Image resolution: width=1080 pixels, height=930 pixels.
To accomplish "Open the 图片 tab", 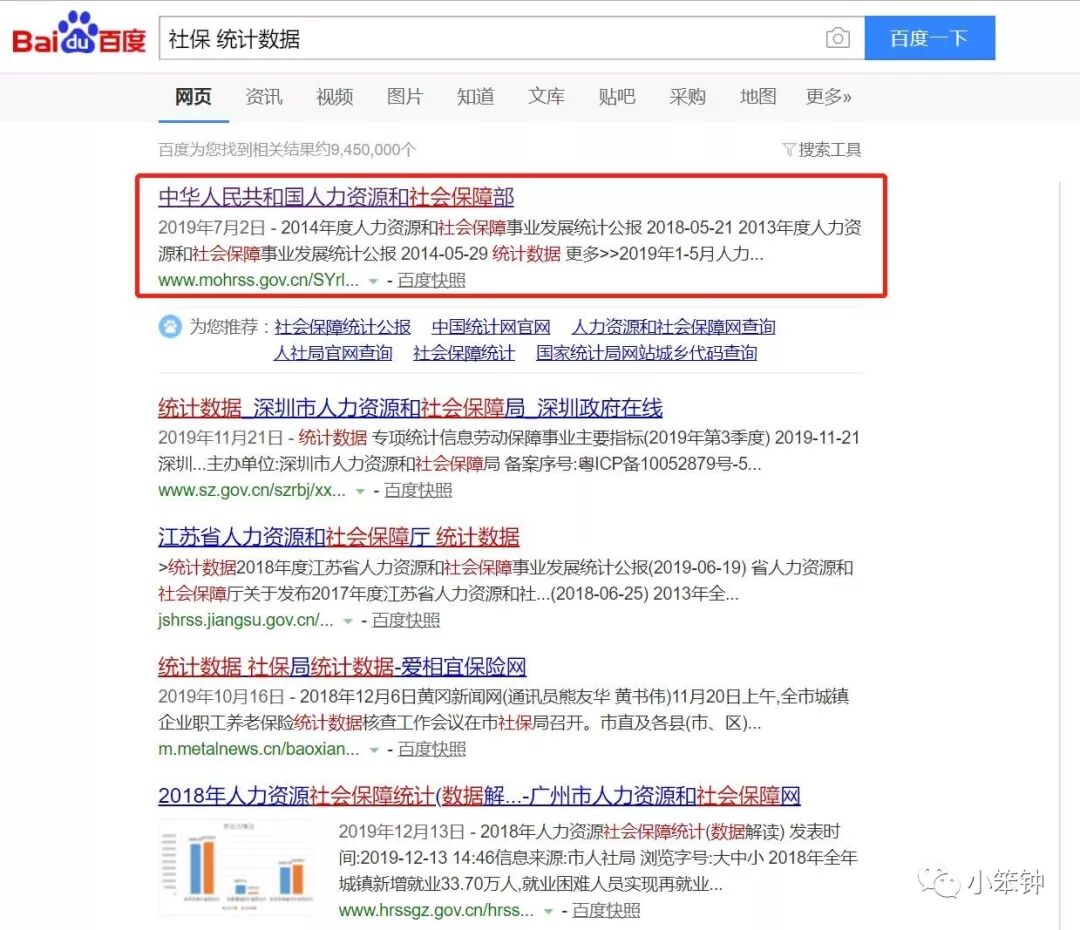I will (405, 96).
